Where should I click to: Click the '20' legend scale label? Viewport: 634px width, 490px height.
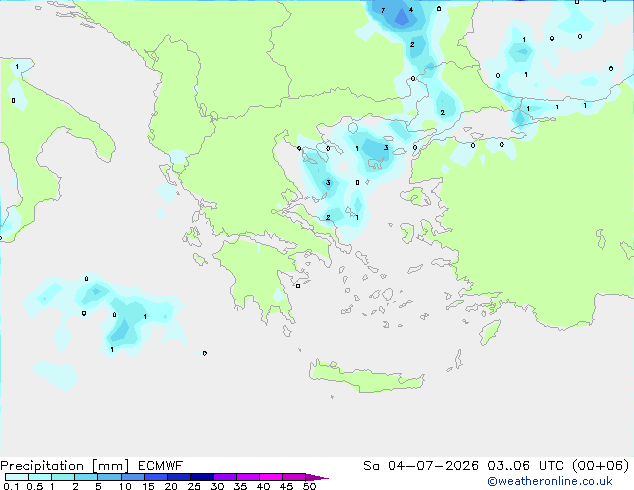pos(171,486)
